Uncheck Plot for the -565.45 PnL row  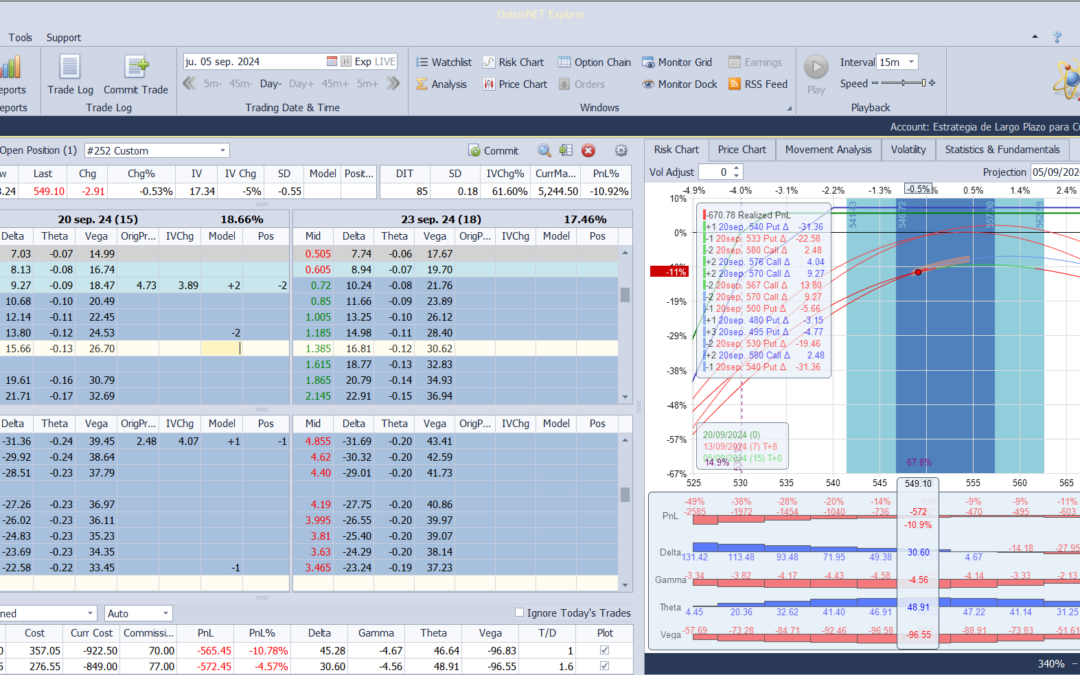[604, 650]
